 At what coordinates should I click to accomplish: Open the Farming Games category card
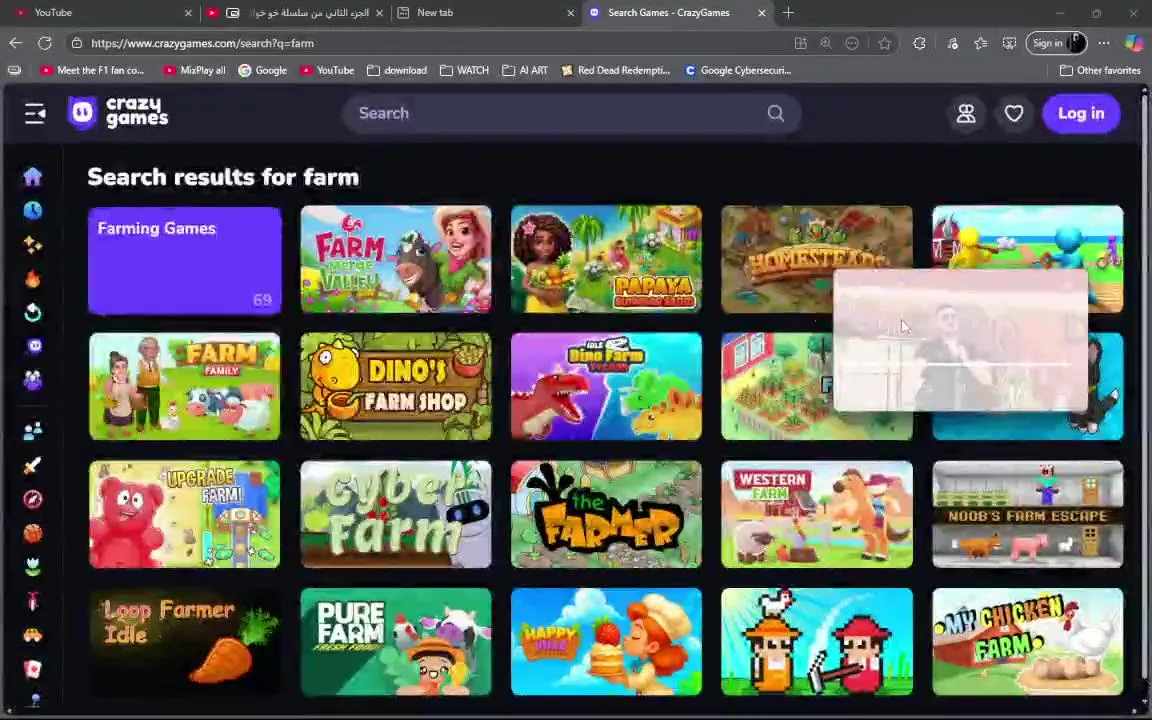pyautogui.click(x=184, y=260)
